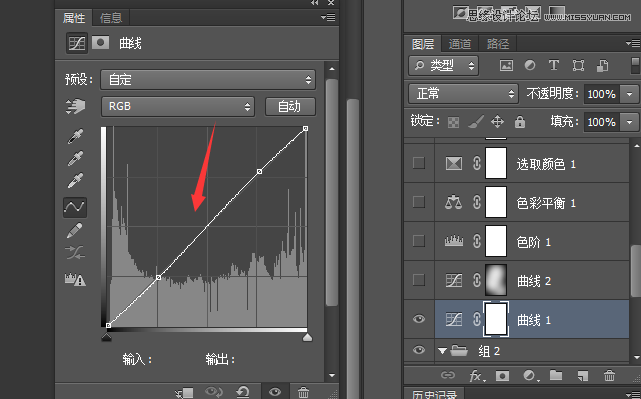Click the black point input slider

tap(106, 337)
